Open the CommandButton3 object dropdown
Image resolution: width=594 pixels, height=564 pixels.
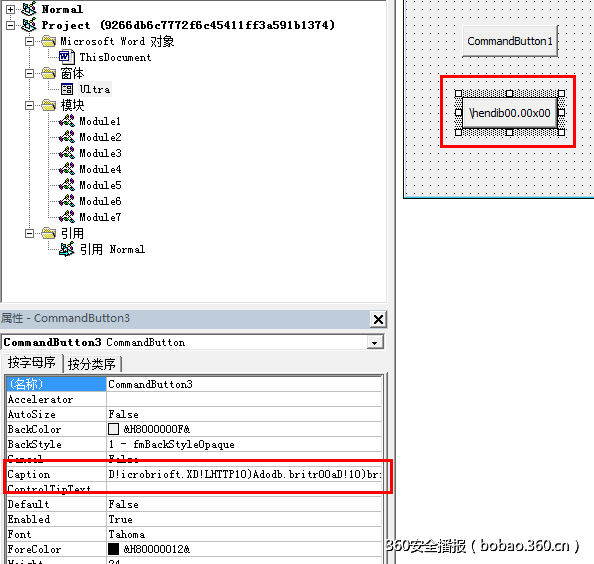(375, 342)
